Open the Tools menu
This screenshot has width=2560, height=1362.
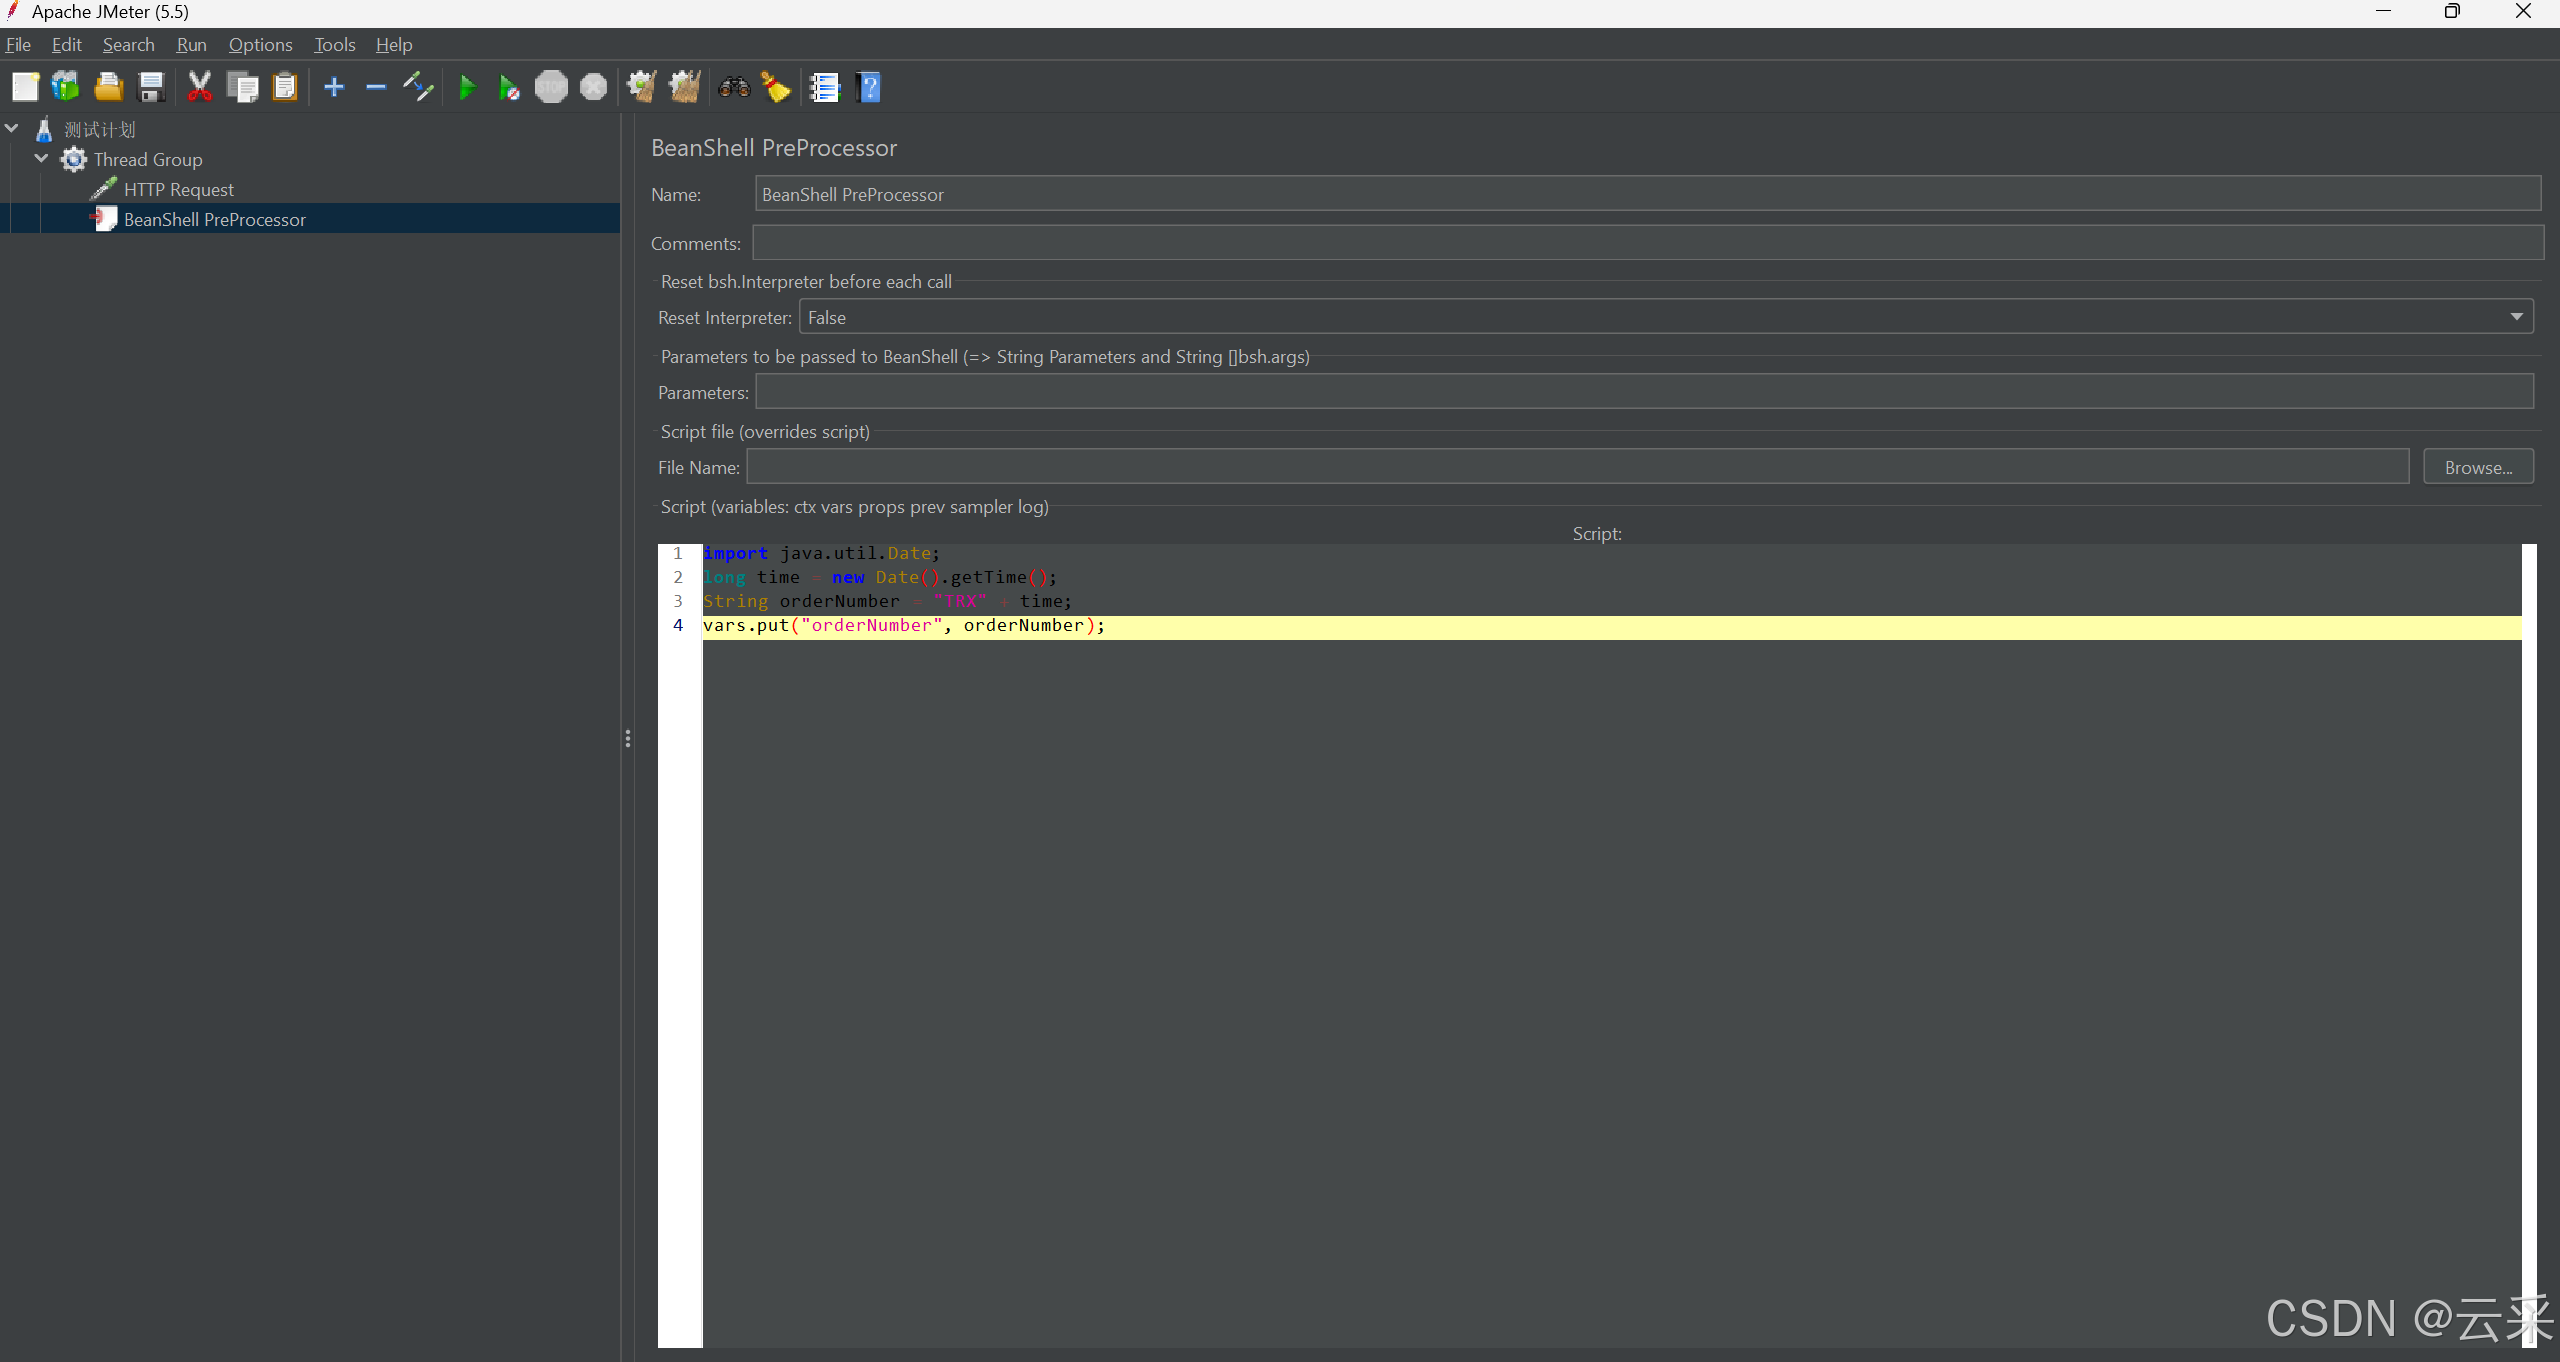(334, 45)
